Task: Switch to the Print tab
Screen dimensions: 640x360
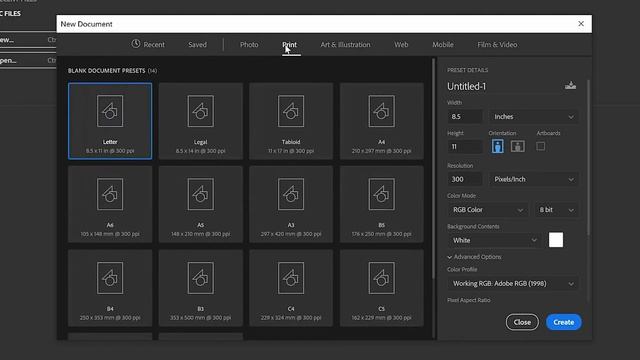Action: 290,44
